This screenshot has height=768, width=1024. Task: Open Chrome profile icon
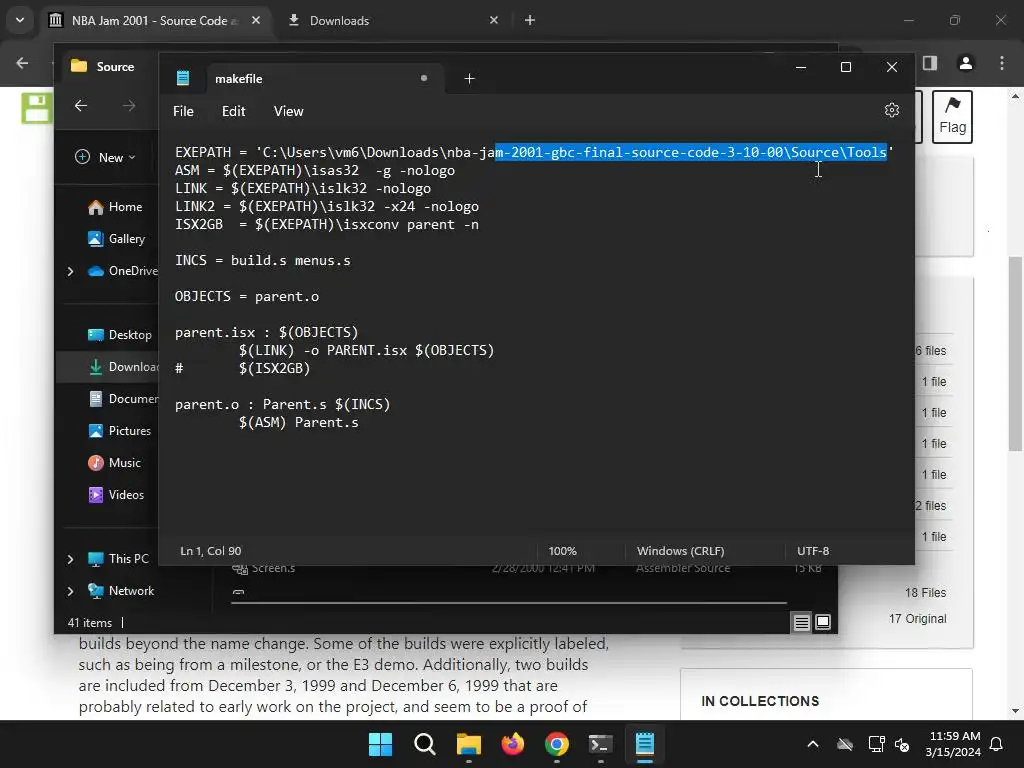[966, 63]
